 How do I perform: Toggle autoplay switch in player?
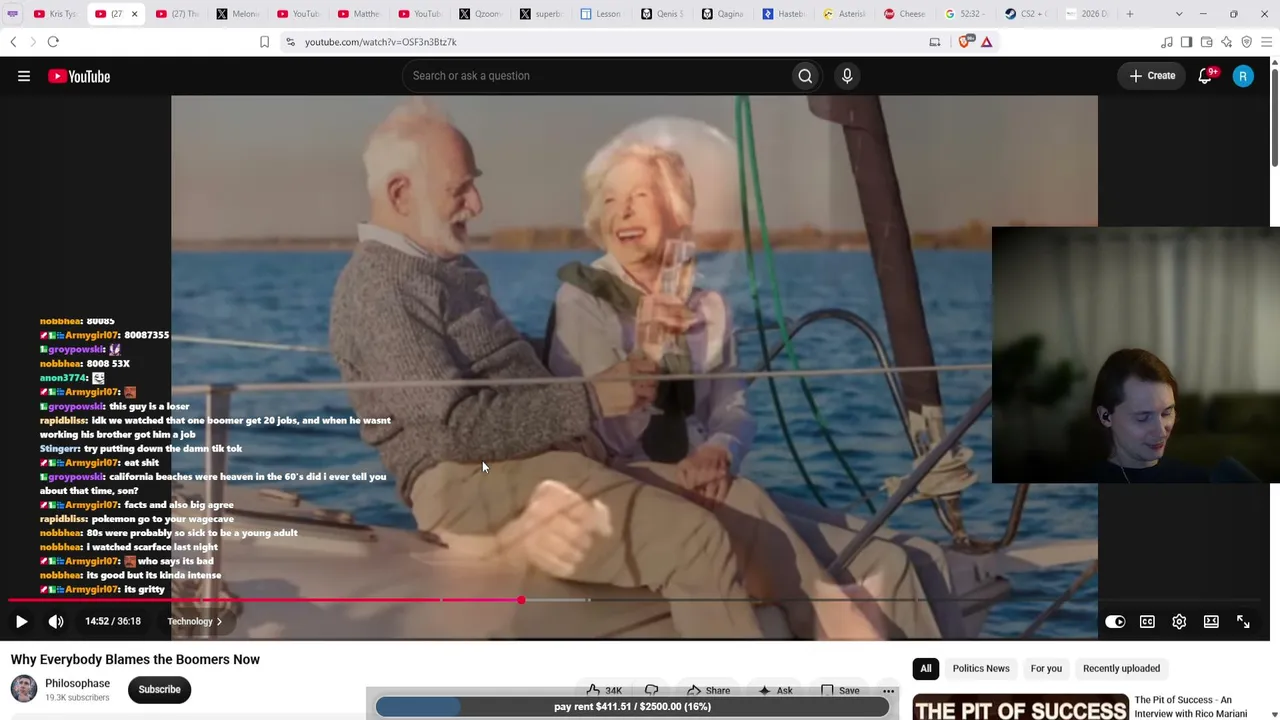coord(1115,622)
